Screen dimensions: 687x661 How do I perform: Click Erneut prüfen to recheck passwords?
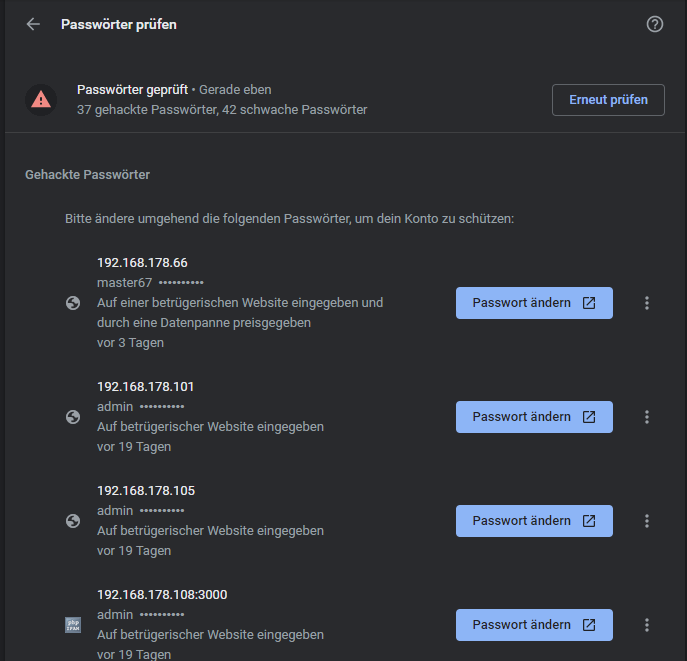[608, 100]
